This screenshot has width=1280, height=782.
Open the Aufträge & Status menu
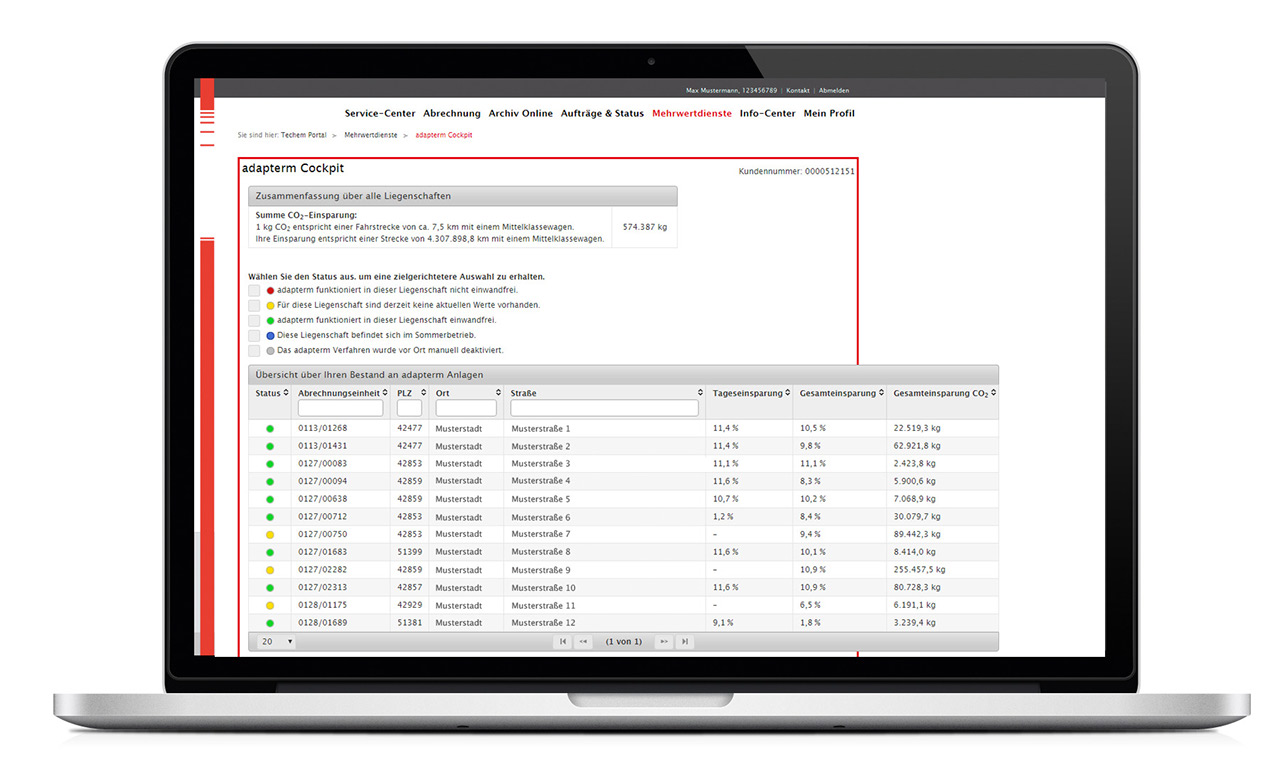(602, 114)
